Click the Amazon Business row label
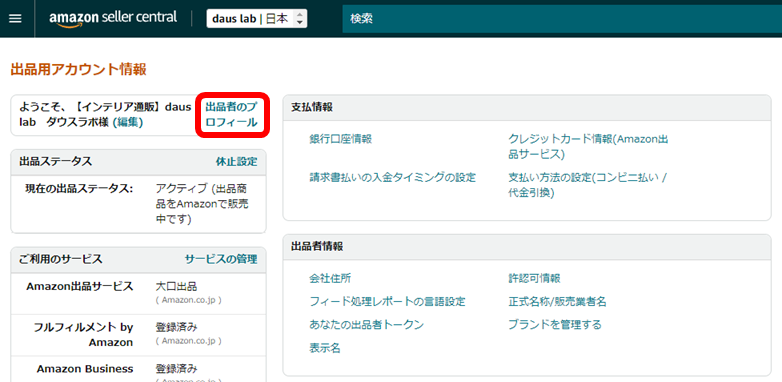This screenshot has width=782, height=382. tap(85, 369)
